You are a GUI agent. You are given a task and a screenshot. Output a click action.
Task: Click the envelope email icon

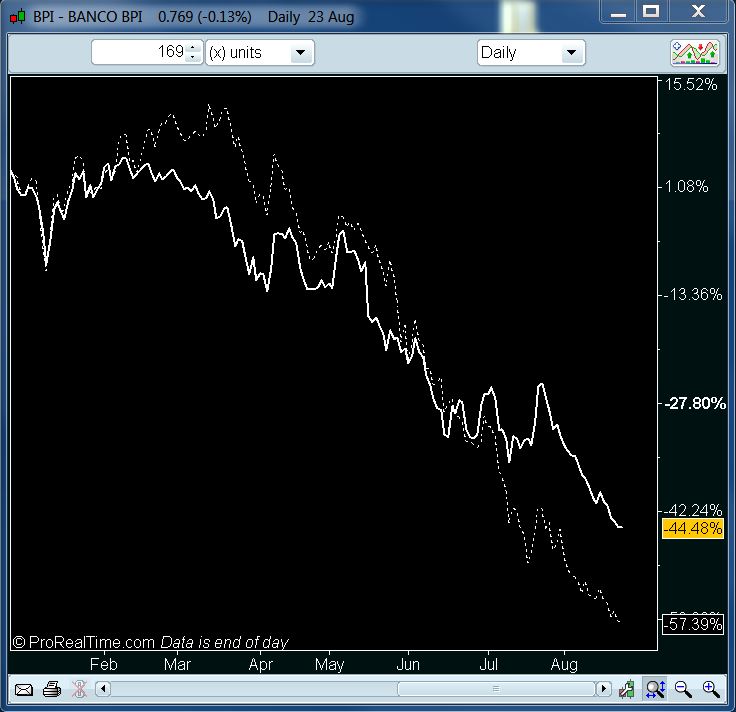point(23,689)
